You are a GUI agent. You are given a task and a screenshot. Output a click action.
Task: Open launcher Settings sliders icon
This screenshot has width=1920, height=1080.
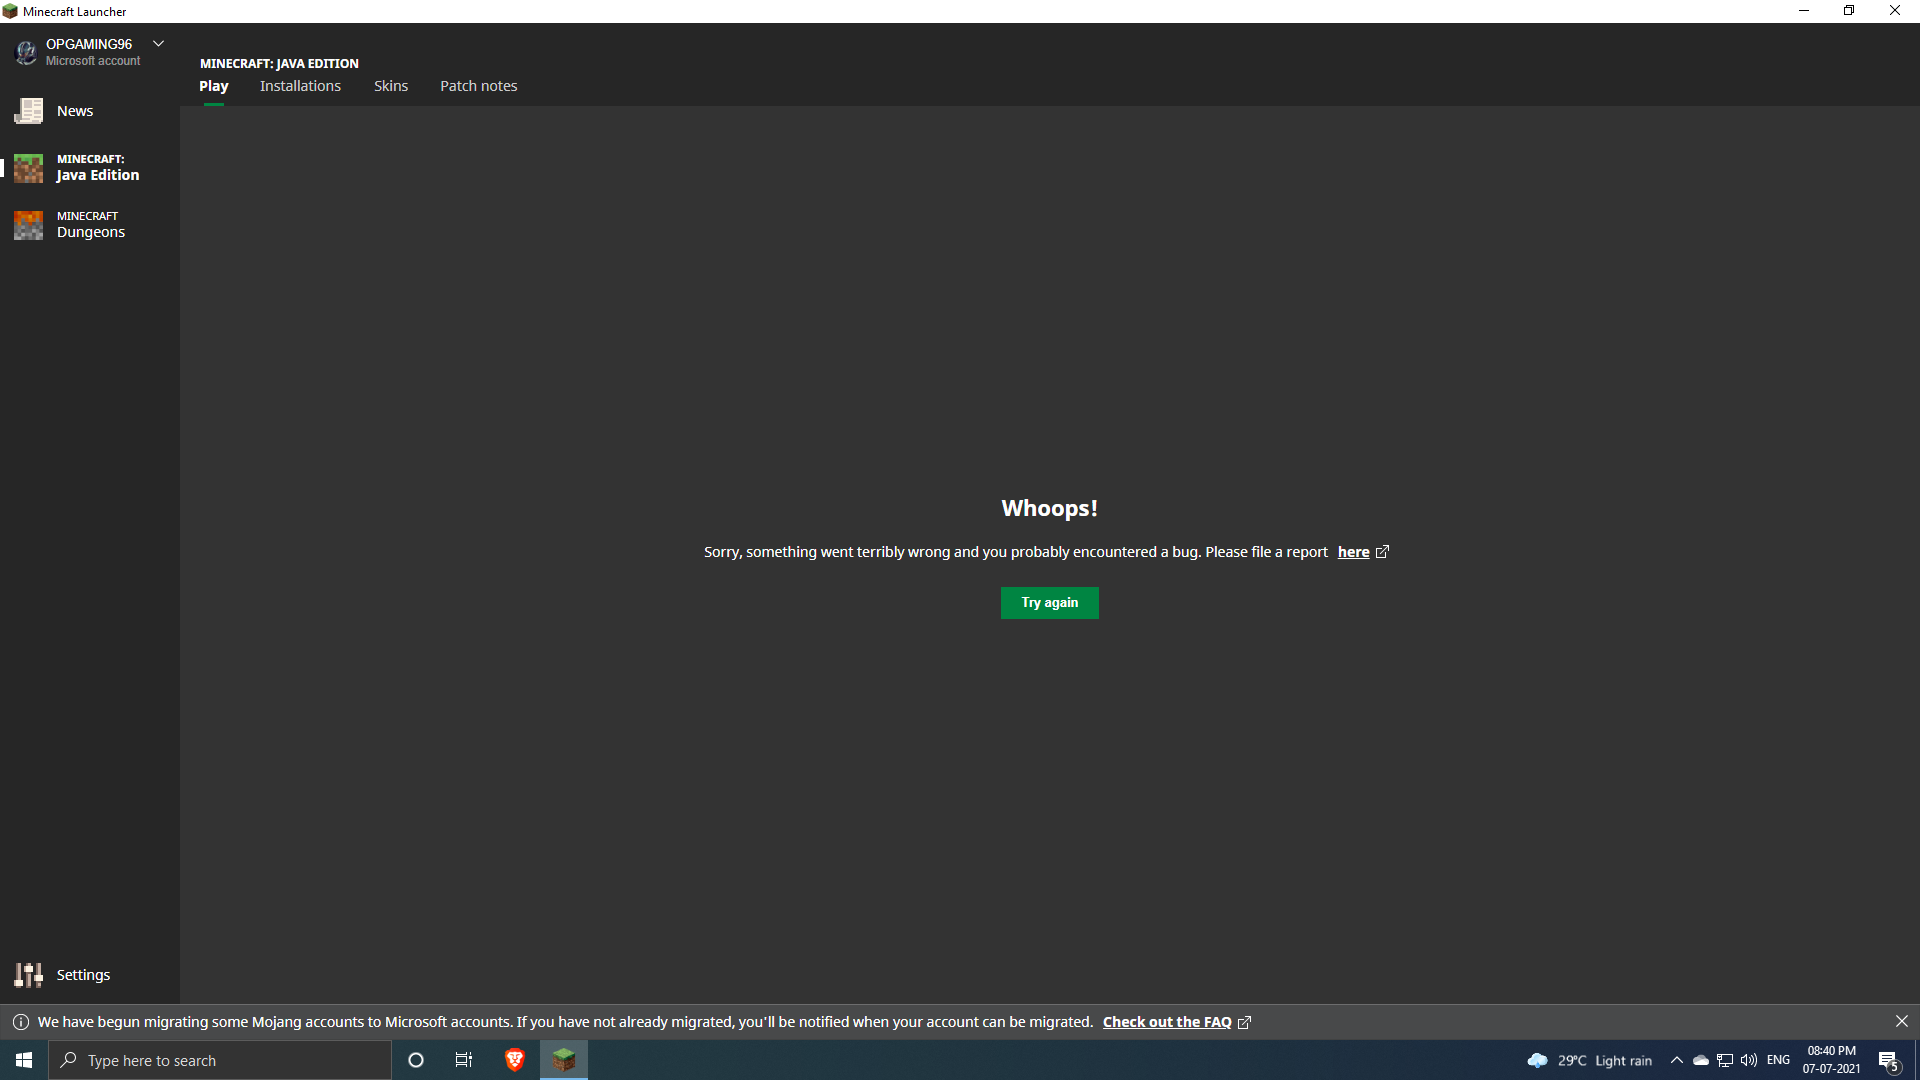point(28,975)
